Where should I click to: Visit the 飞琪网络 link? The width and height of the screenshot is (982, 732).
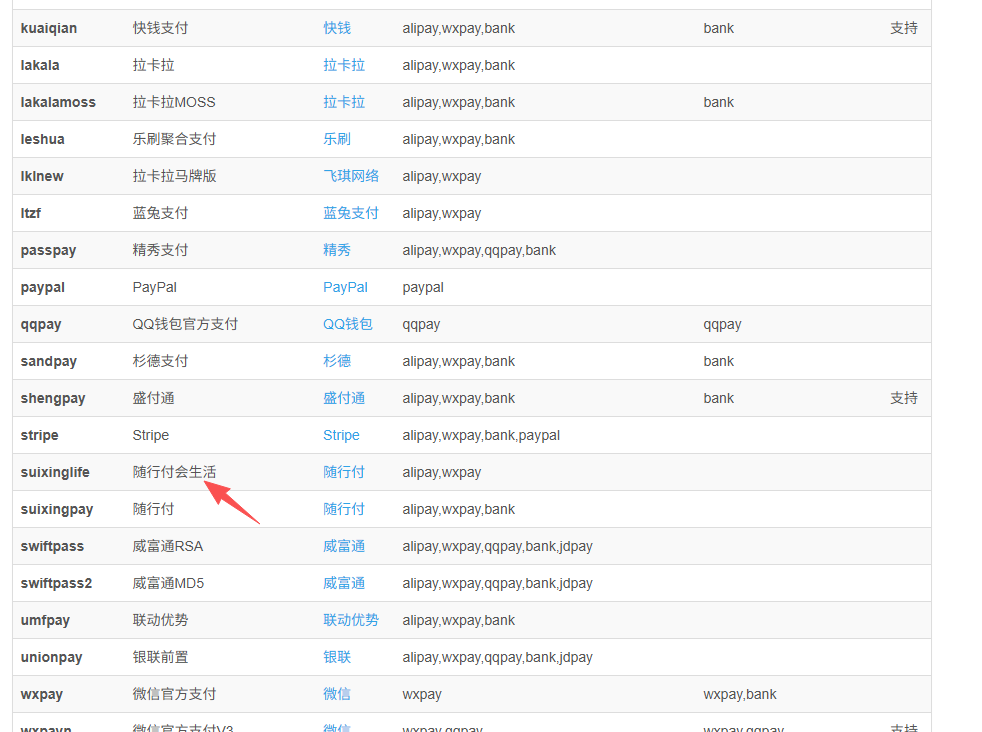(x=351, y=176)
